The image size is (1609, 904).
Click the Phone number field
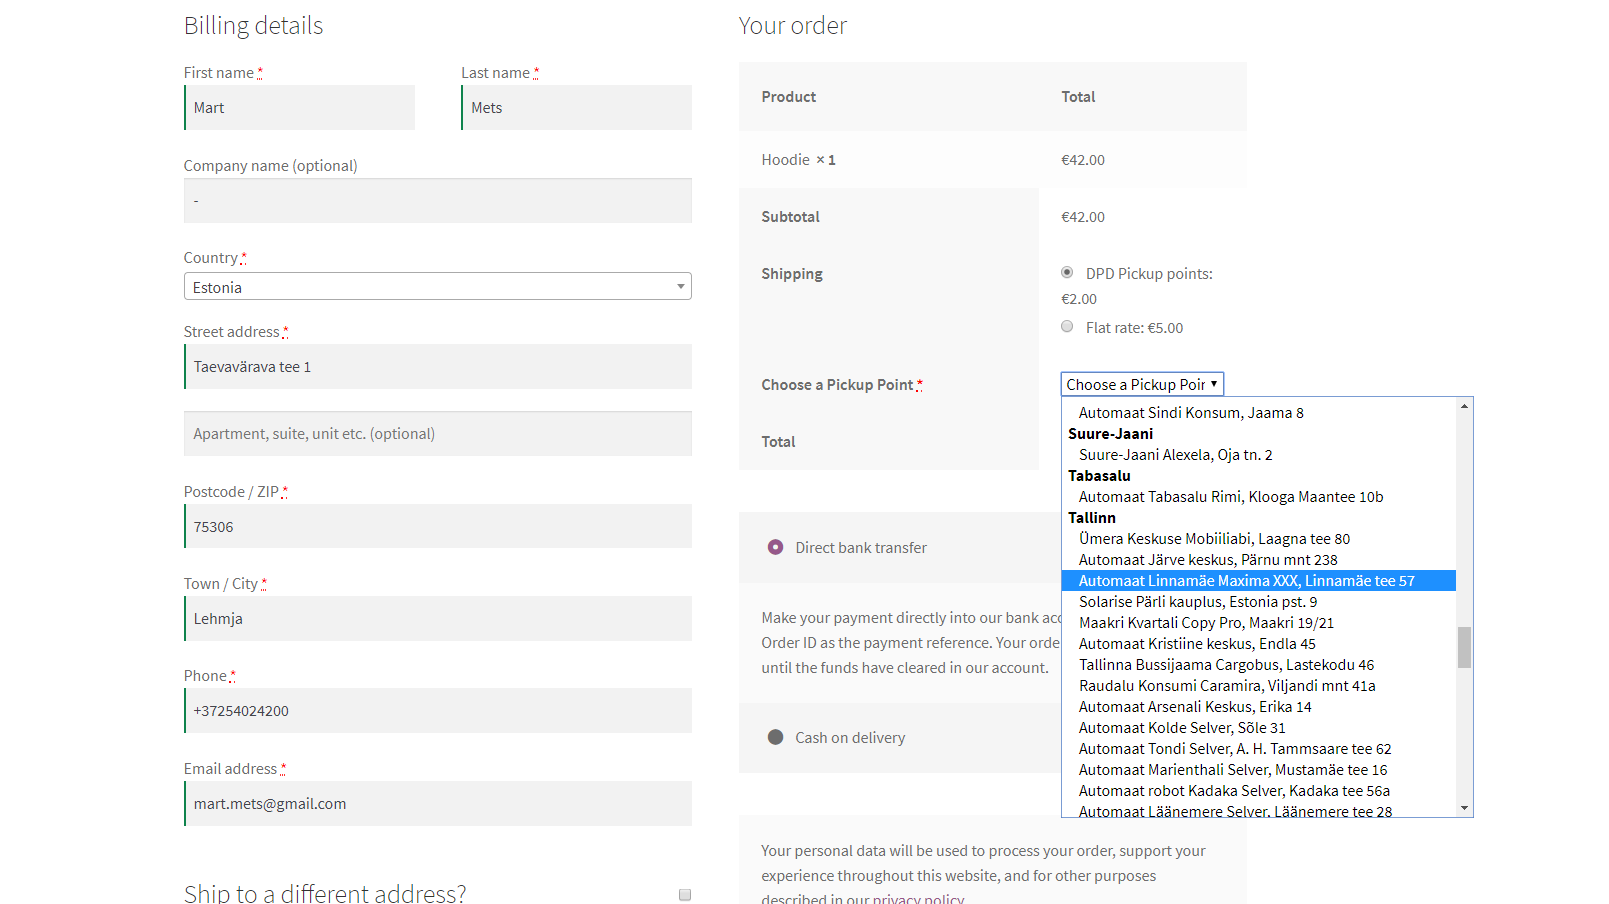[x=438, y=711]
